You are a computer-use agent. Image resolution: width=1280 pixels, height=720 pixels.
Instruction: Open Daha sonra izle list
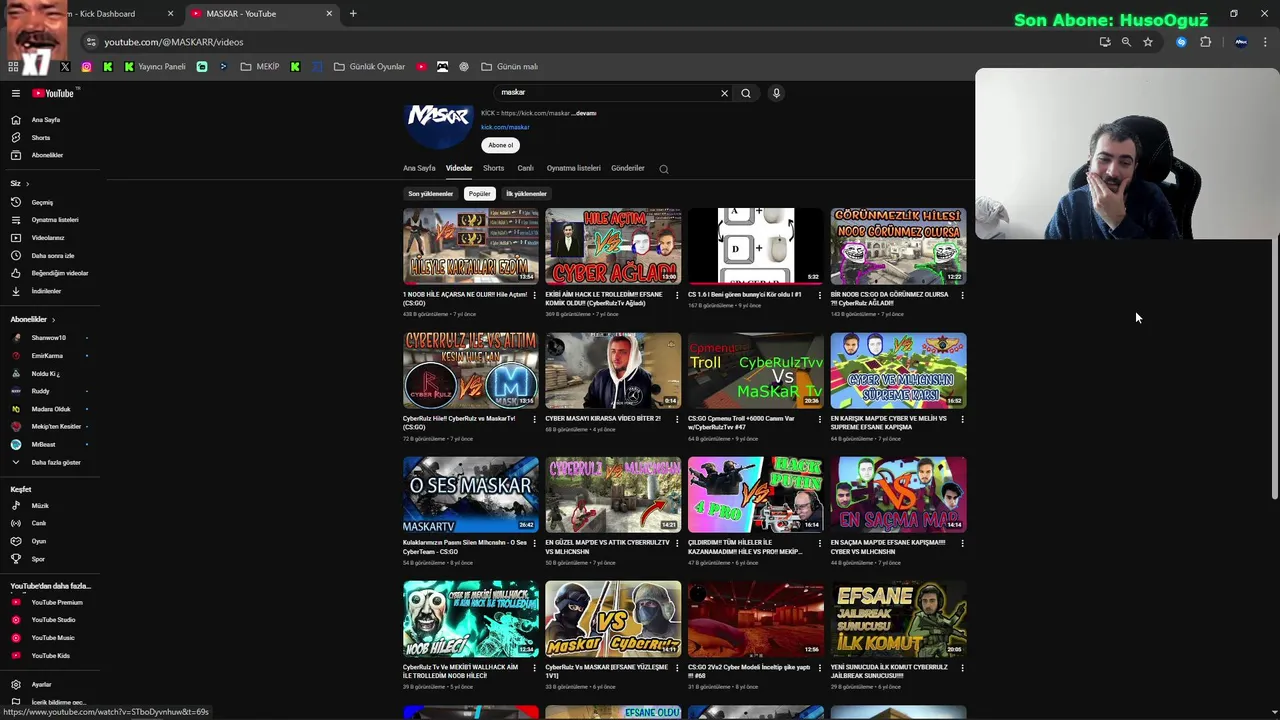(x=52, y=255)
